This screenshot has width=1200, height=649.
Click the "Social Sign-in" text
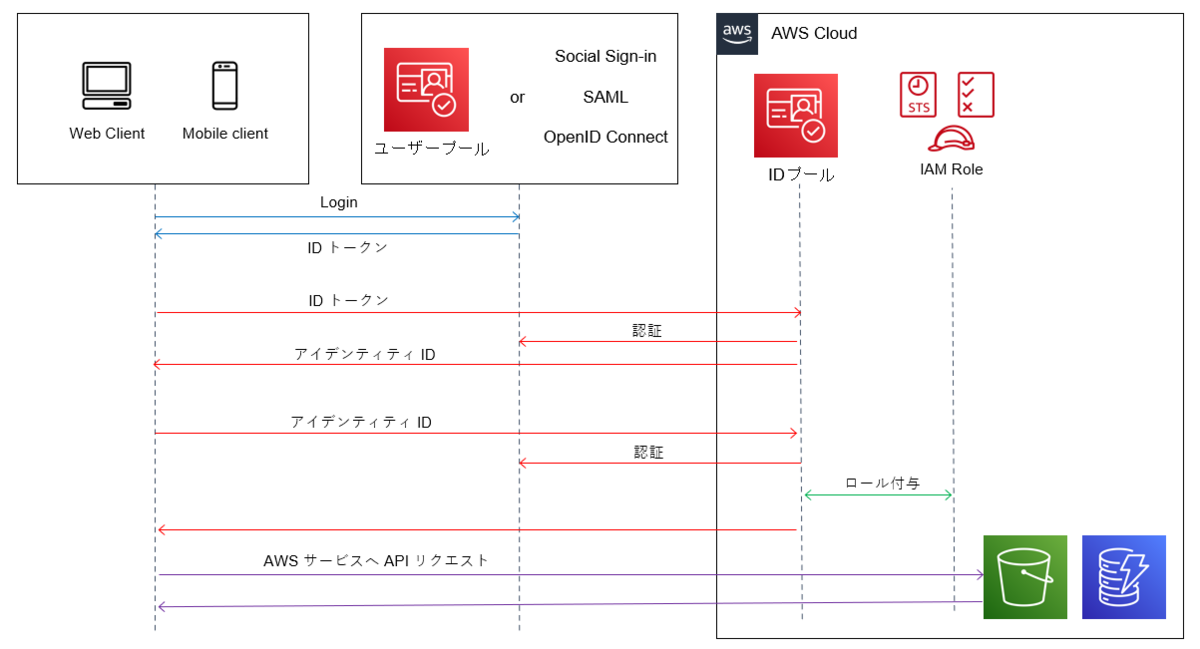[x=606, y=56]
